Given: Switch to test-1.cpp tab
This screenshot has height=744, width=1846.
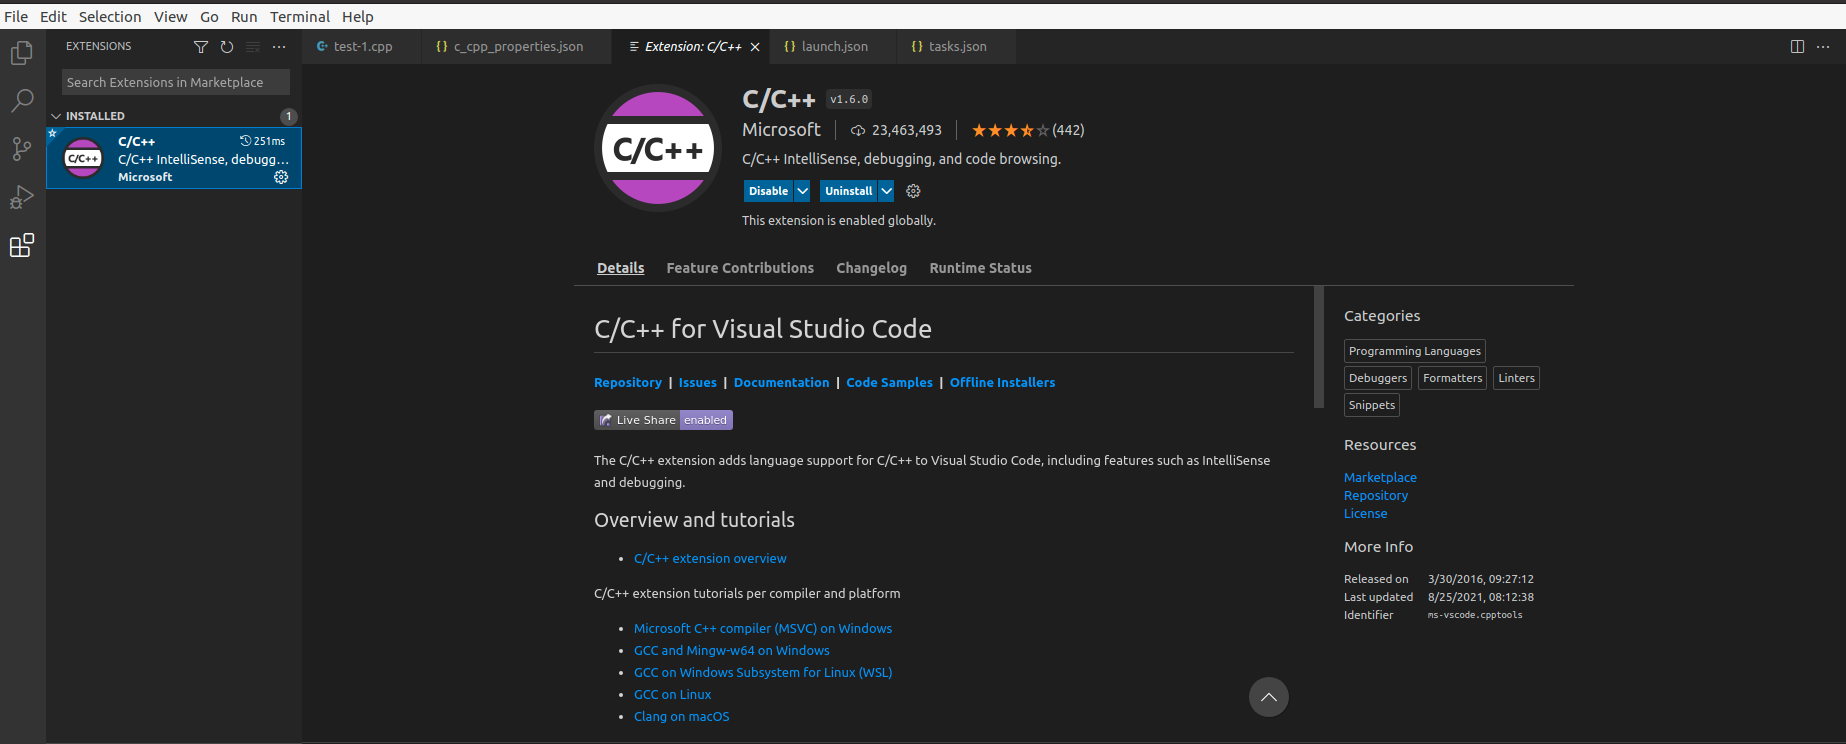Looking at the screenshot, I should click(x=363, y=47).
